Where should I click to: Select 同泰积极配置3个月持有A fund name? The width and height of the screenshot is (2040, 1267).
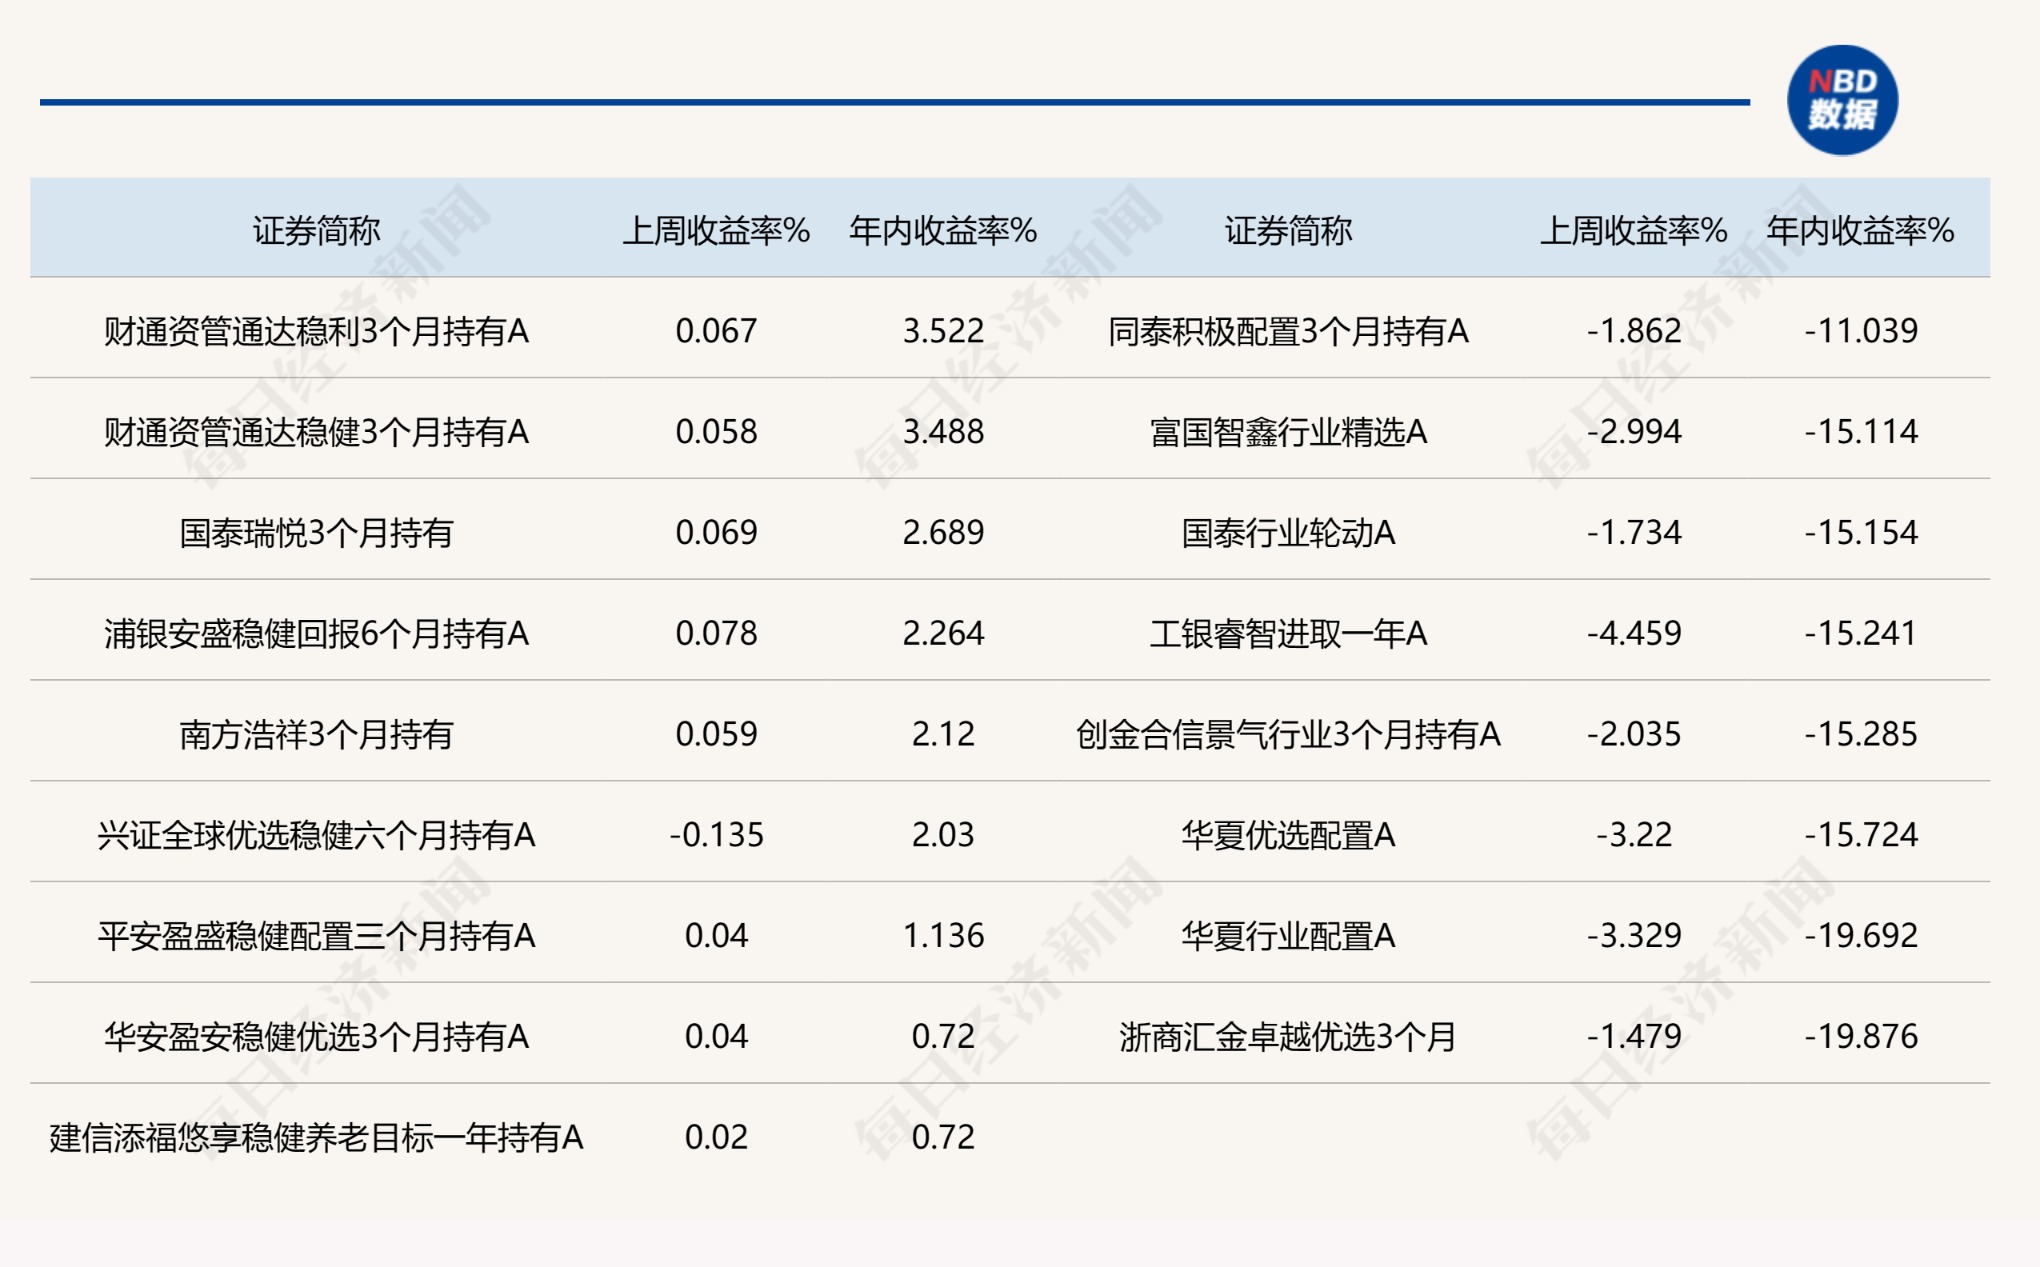[x=1287, y=331]
